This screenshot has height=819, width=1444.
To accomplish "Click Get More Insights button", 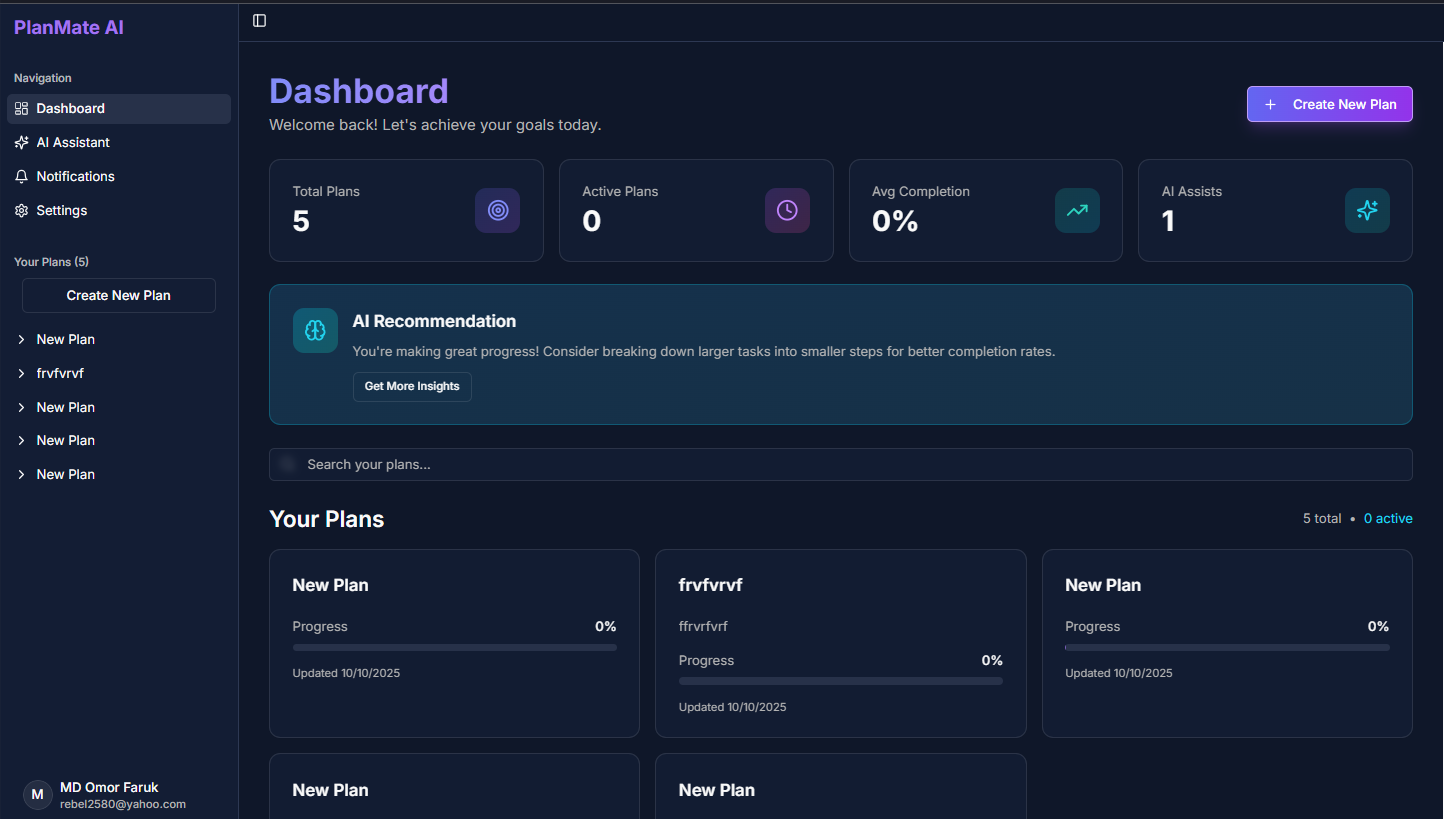I will [412, 386].
